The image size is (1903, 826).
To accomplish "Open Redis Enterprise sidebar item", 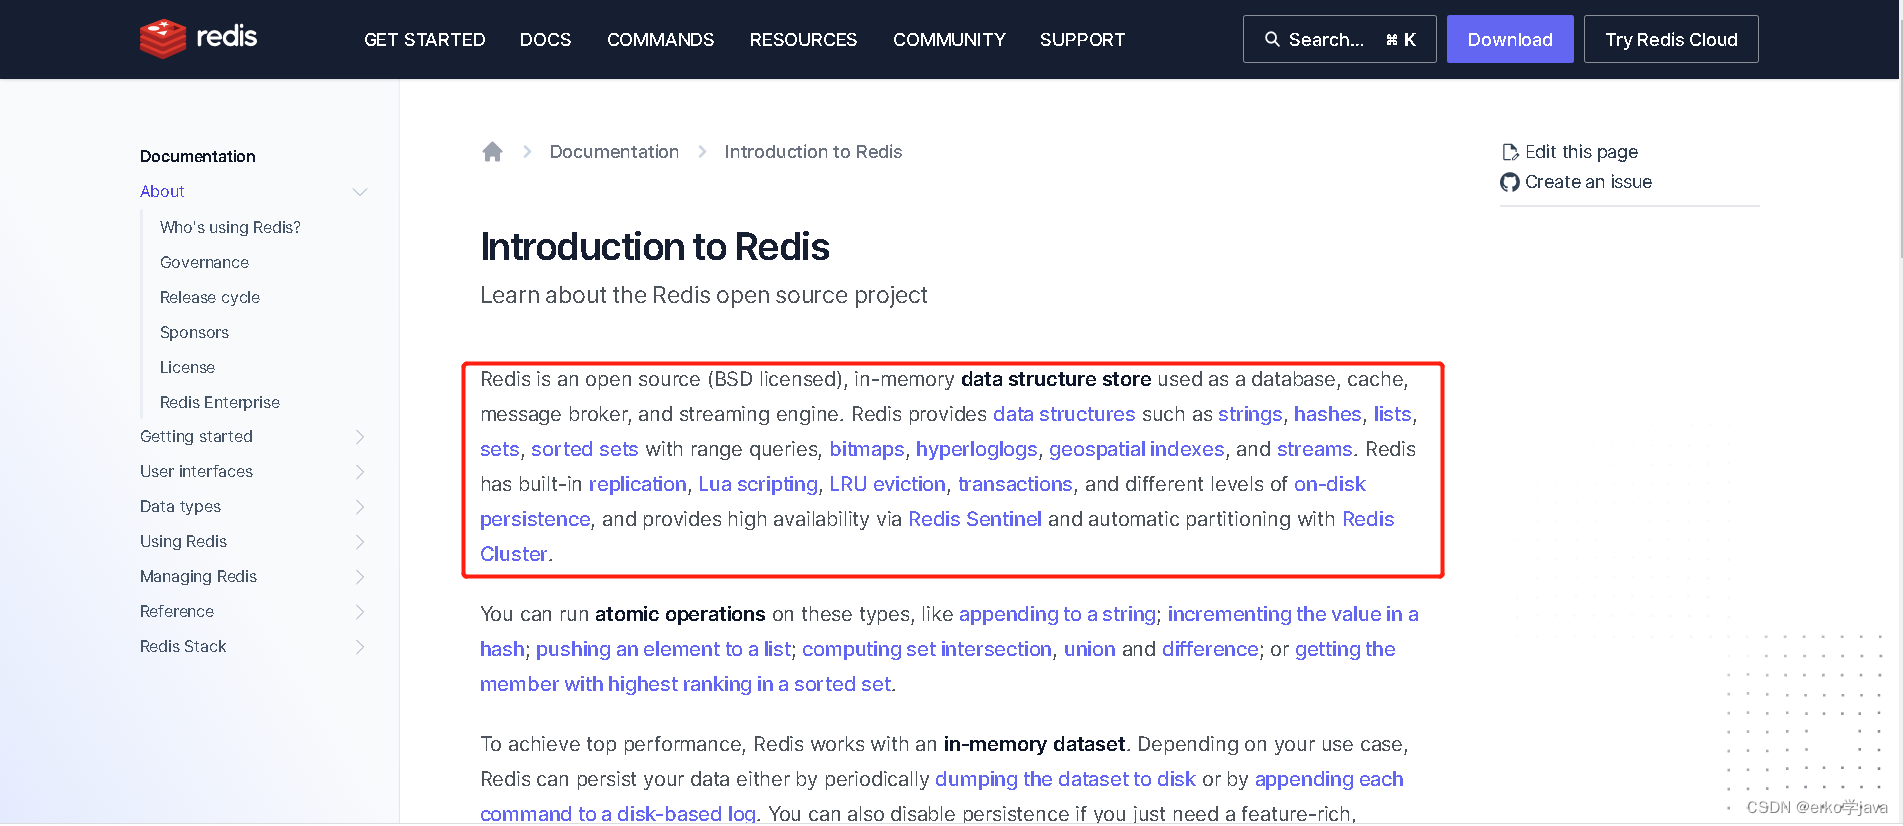I will tap(220, 402).
